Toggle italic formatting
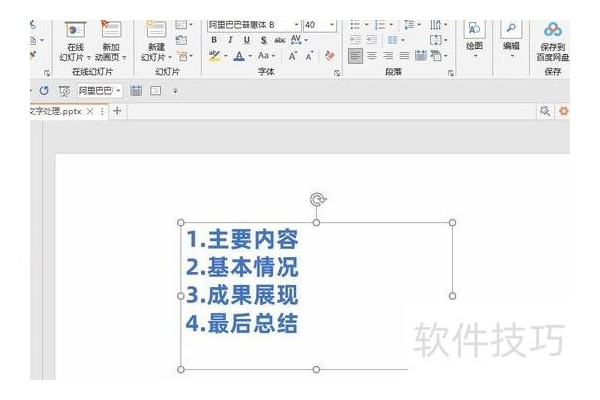The image size is (600, 400). 230,40
